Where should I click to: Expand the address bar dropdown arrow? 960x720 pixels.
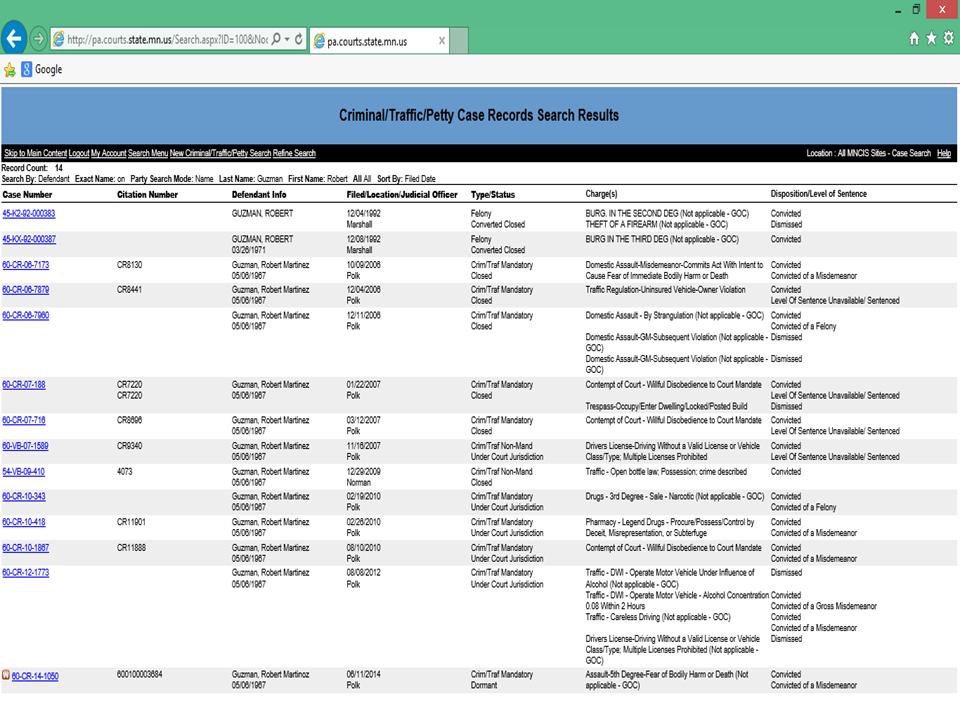click(x=287, y=39)
